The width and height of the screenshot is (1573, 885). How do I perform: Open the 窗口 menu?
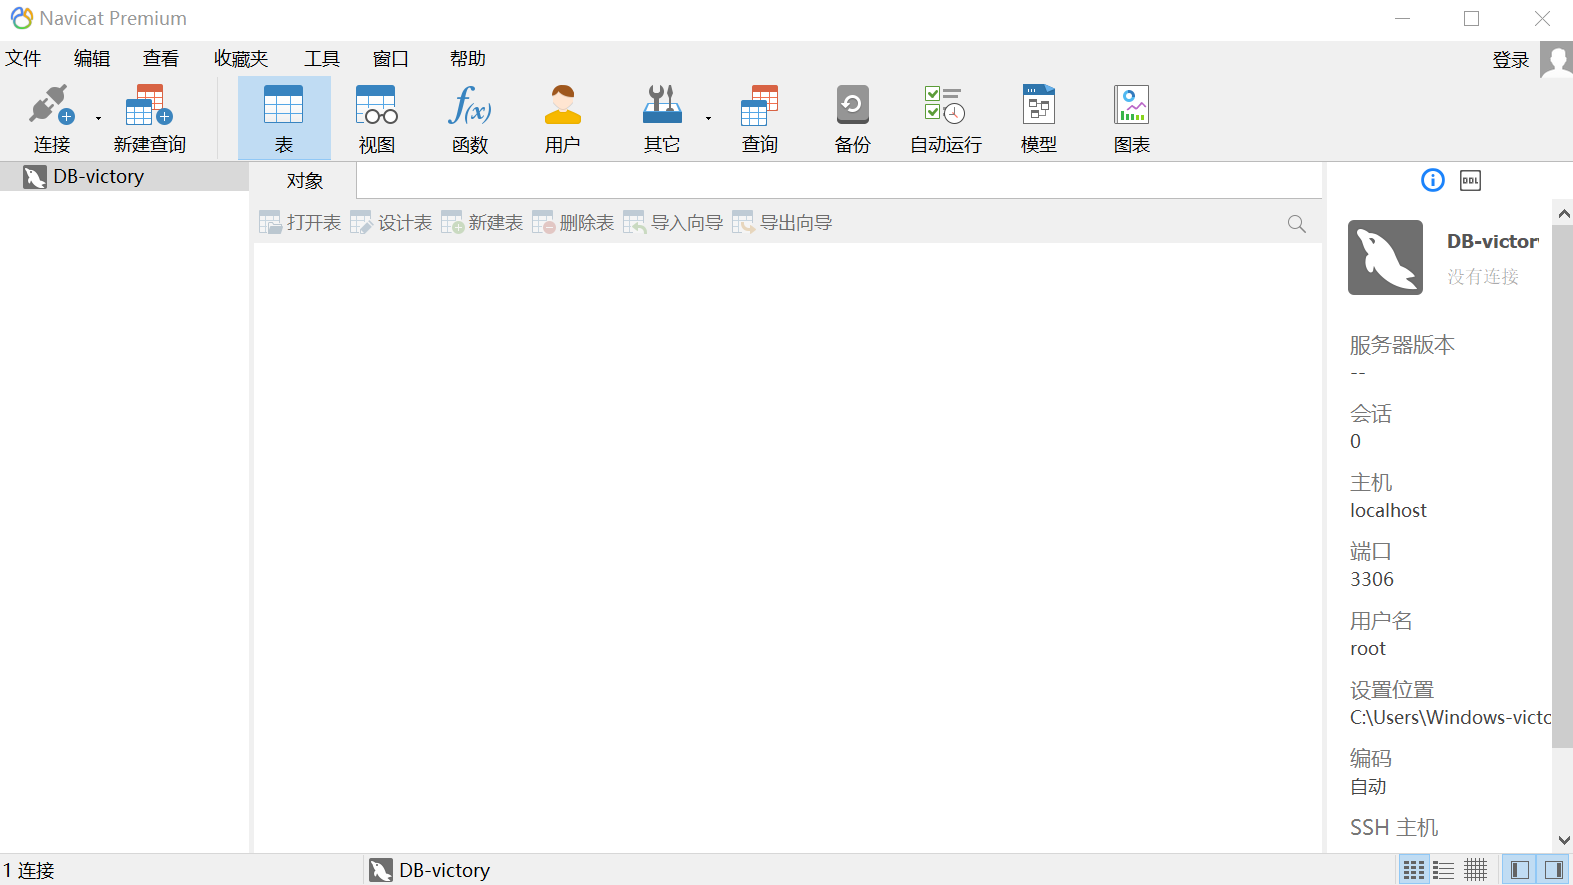391,59
